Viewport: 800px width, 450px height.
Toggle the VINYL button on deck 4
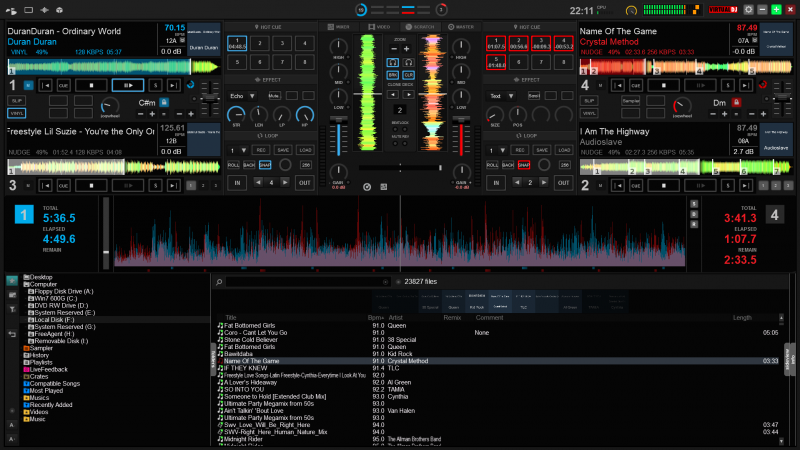click(589, 113)
